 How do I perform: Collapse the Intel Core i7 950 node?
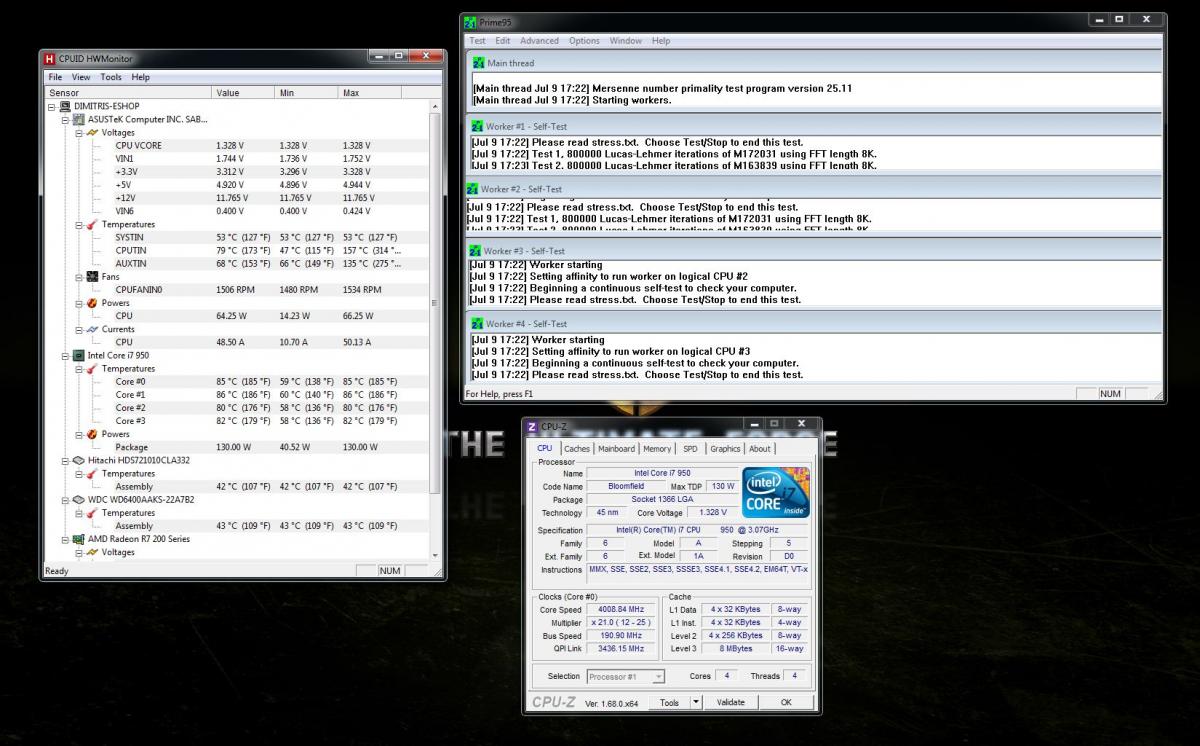(66, 355)
